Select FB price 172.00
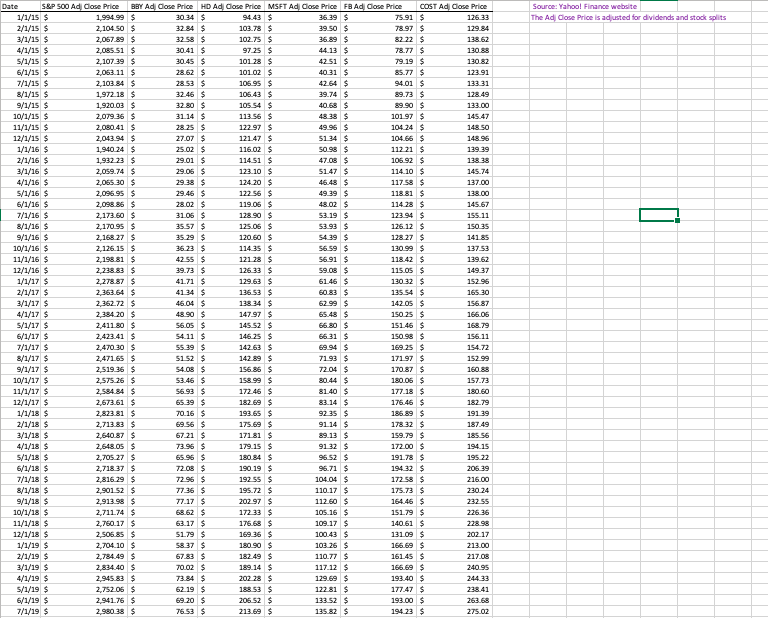The height and width of the screenshot is (618, 768). (x=380, y=446)
